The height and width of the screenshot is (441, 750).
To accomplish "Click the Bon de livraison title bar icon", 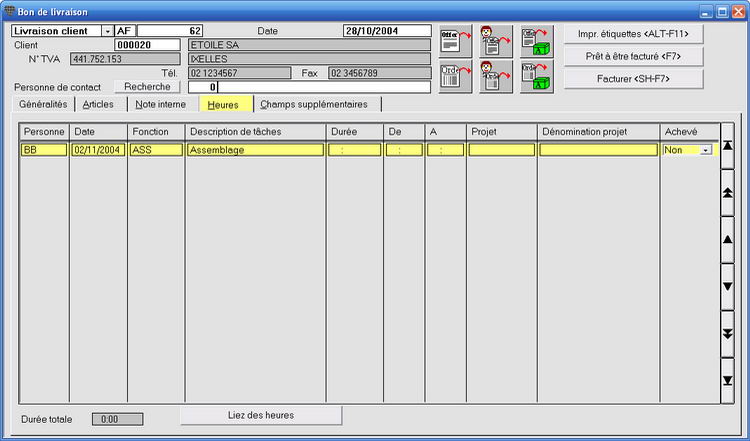I will point(9,11).
